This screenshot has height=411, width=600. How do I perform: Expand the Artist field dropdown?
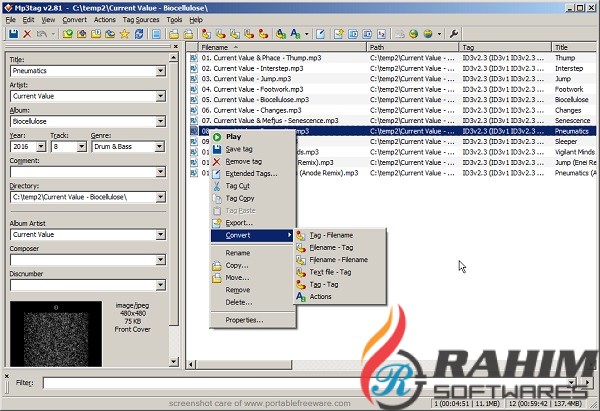point(161,96)
